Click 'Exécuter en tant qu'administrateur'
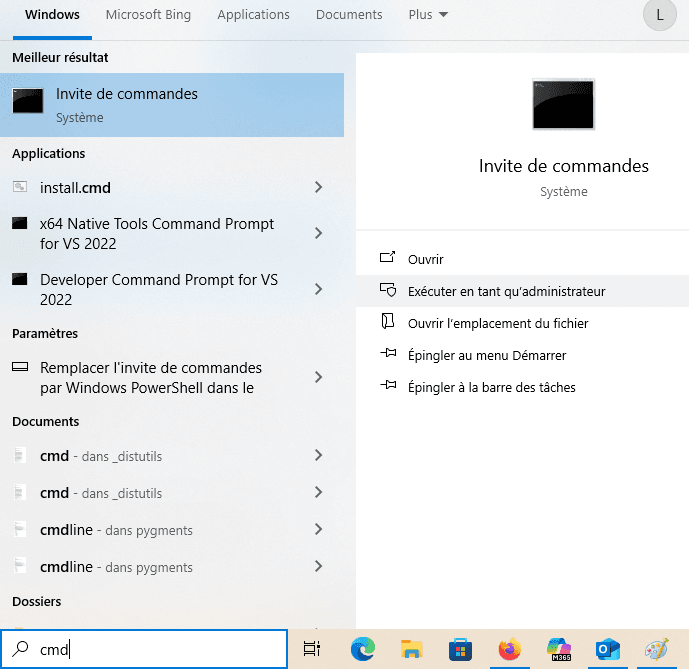 click(x=506, y=291)
